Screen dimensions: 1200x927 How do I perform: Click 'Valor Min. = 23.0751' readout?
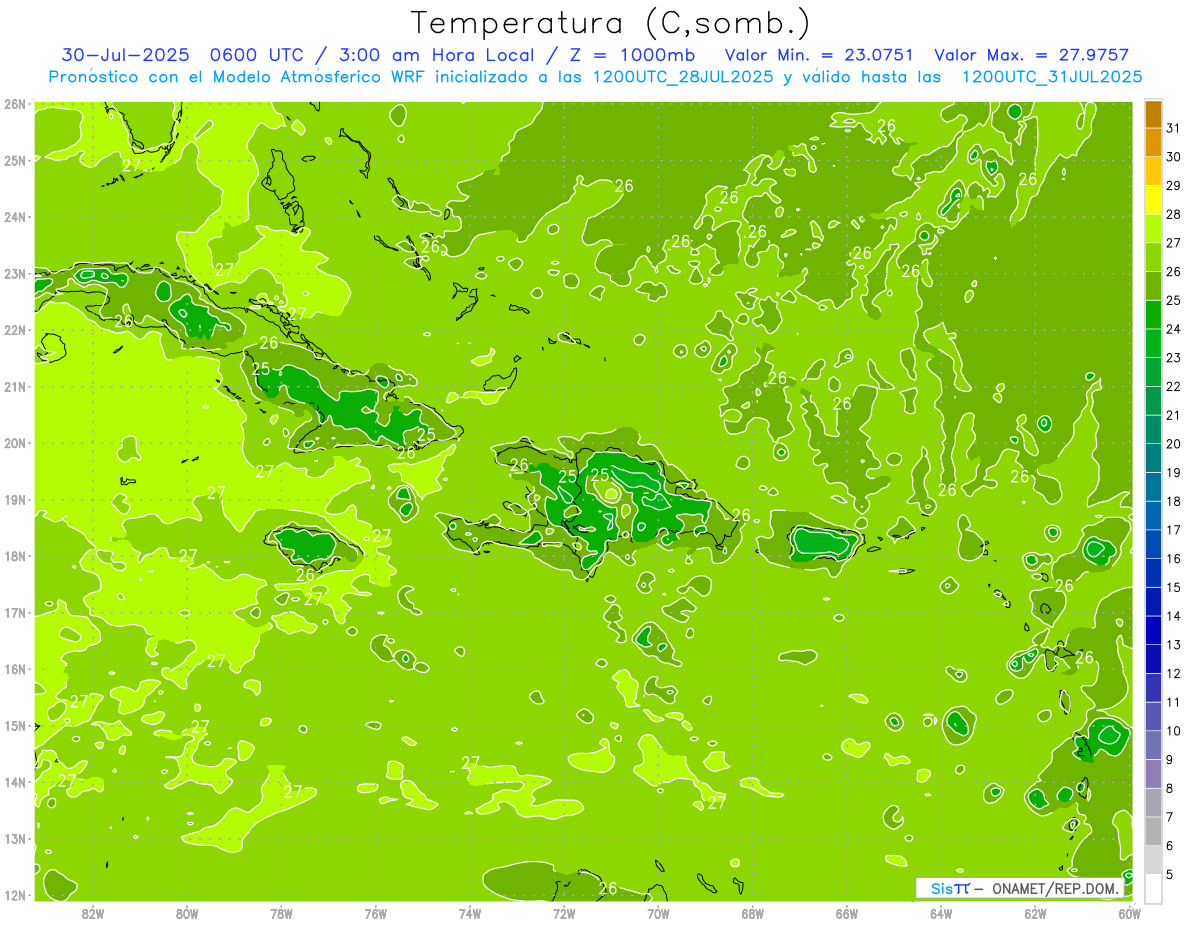pyautogui.click(x=819, y=55)
